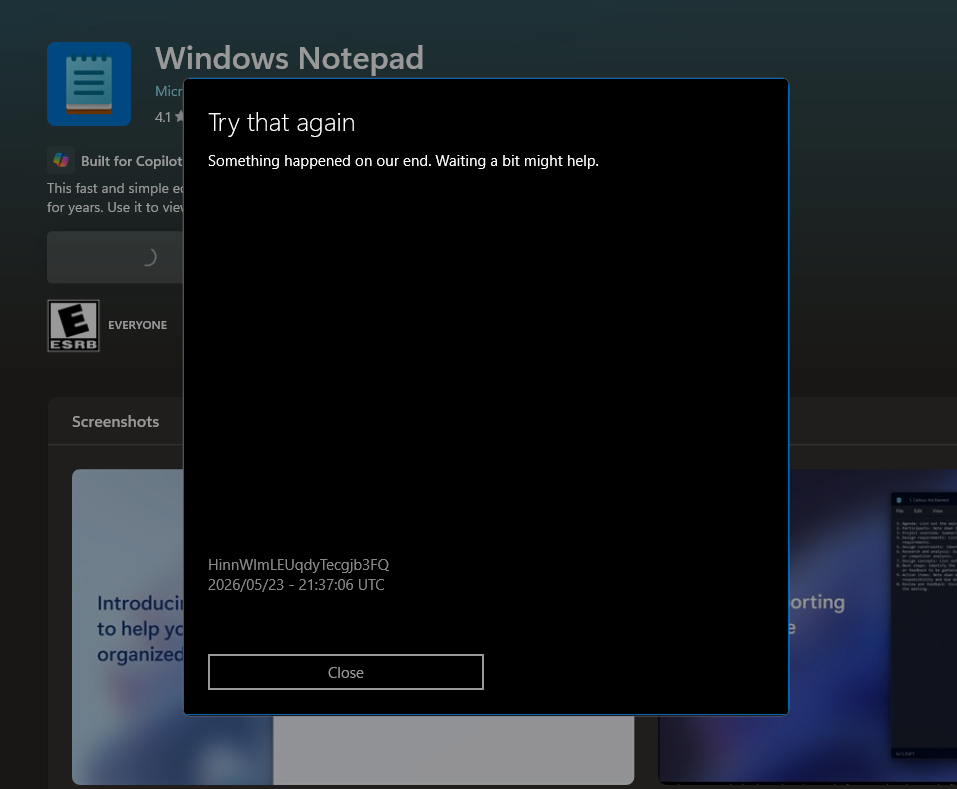Click the ESRB Everyone rating icon
This screenshot has height=789, width=957.
click(74, 325)
